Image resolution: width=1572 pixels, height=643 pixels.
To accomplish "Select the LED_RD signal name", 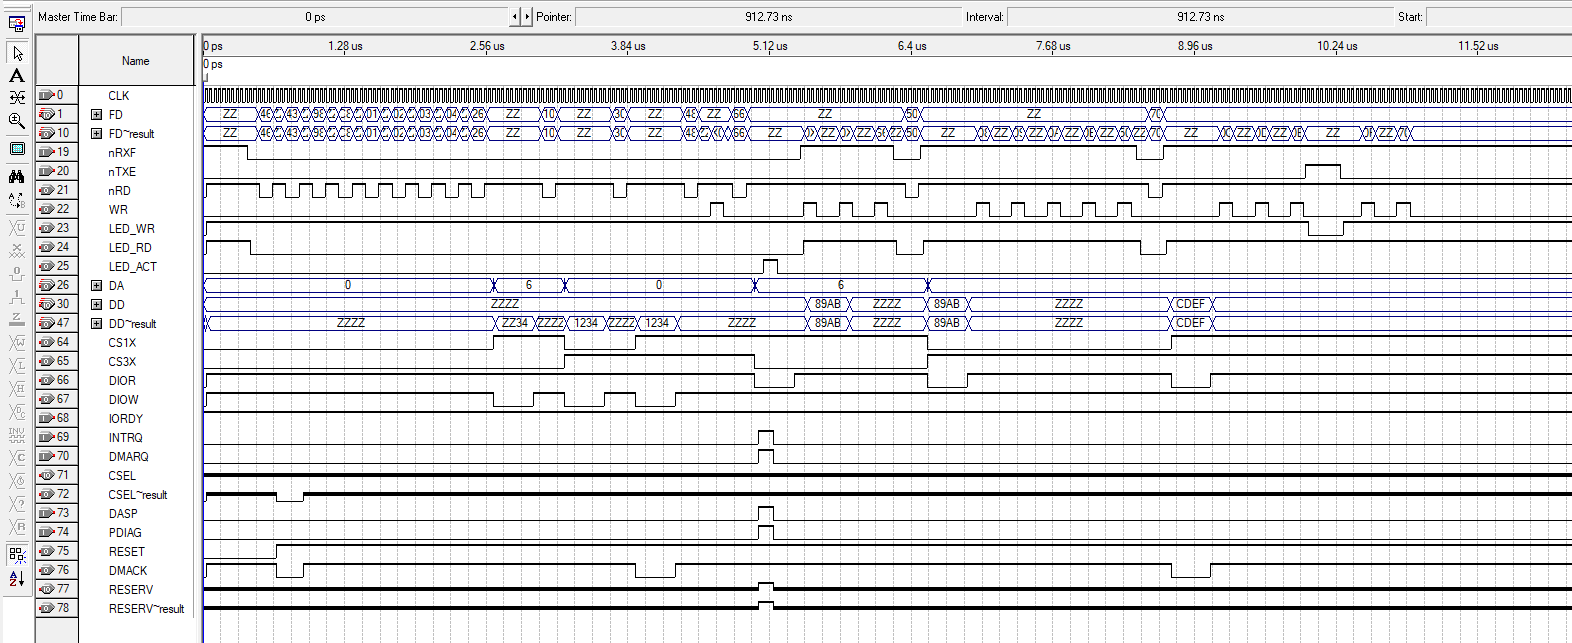I will [130, 247].
